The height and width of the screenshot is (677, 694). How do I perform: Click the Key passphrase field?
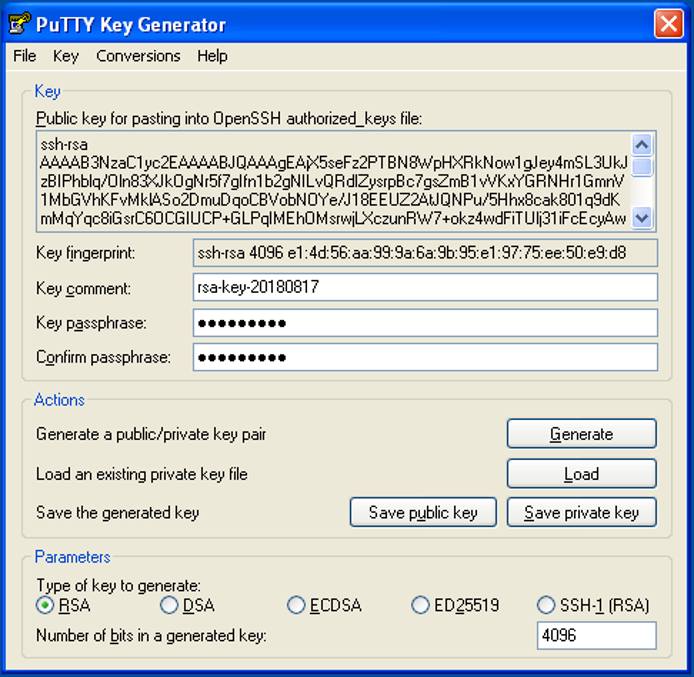[425, 323]
